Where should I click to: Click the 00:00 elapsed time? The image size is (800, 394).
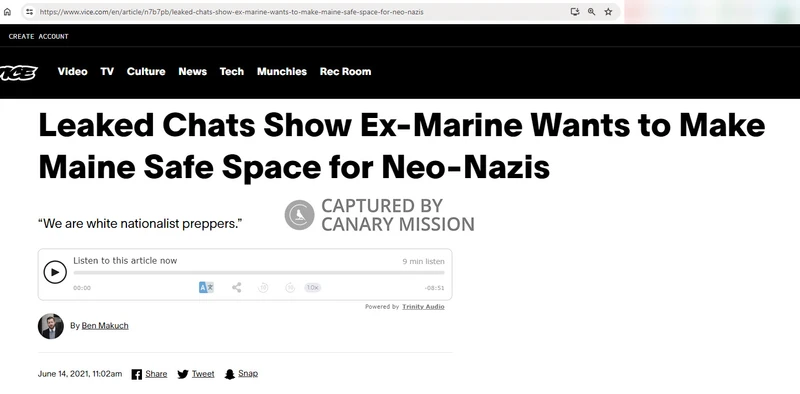[82, 288]
